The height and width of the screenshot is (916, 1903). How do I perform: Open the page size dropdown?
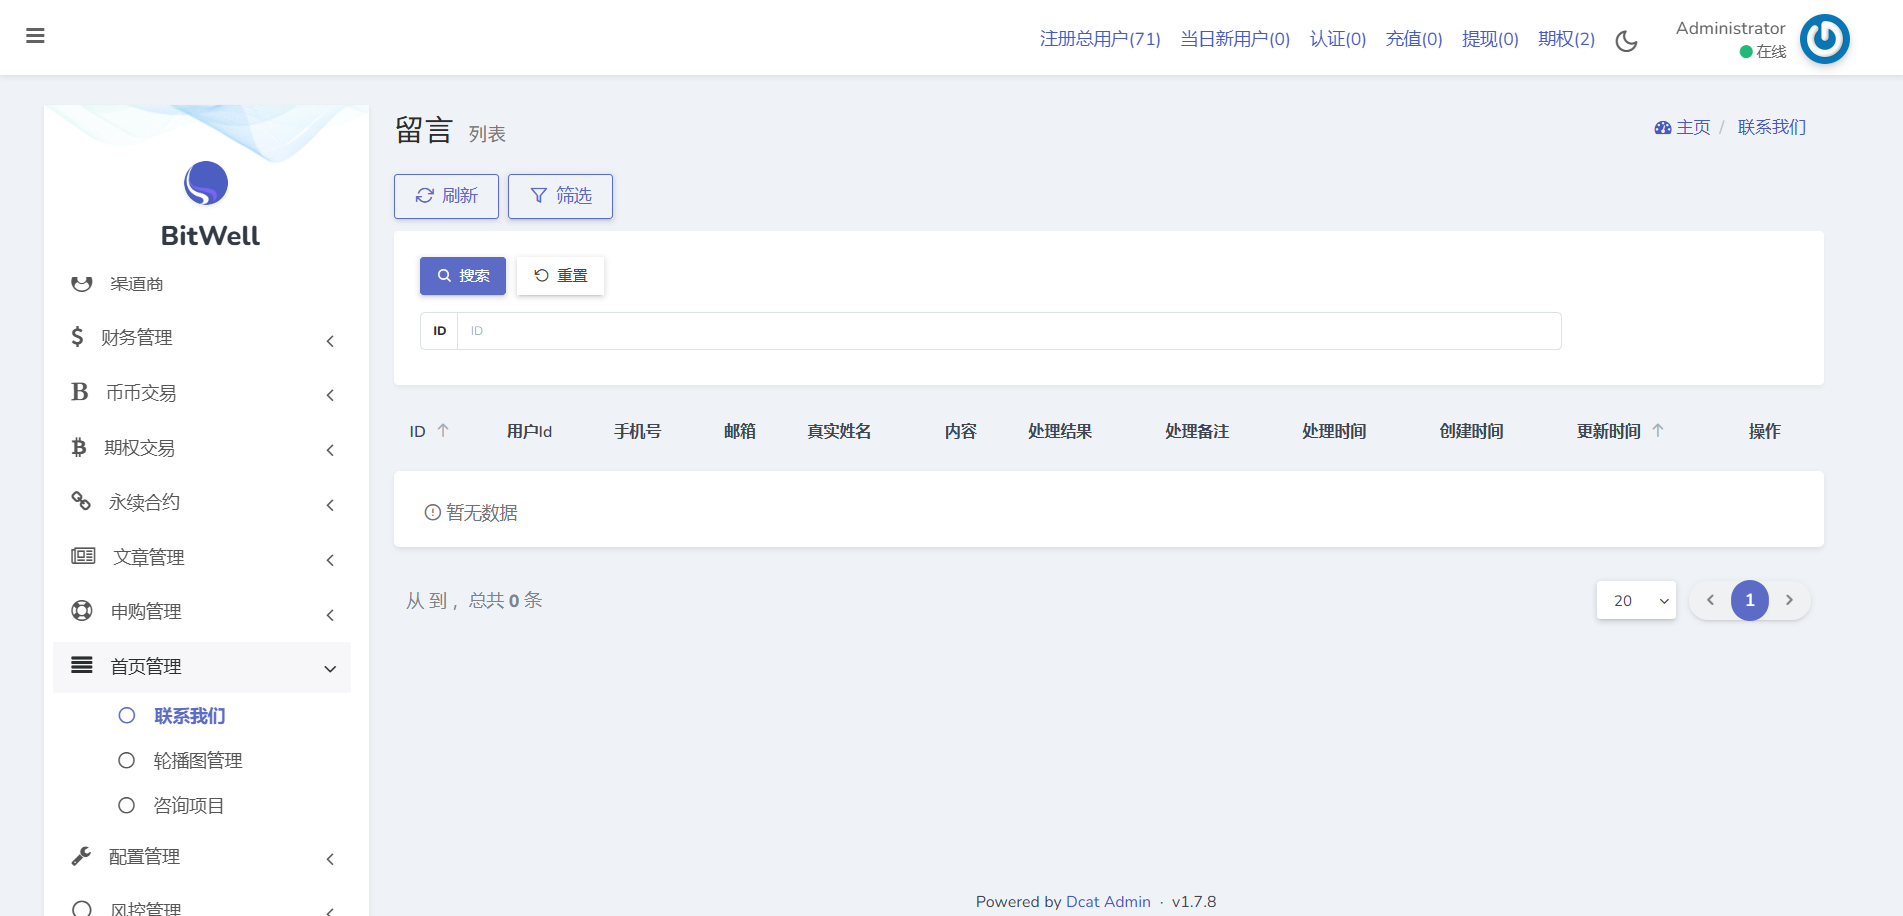(1636, 600)
